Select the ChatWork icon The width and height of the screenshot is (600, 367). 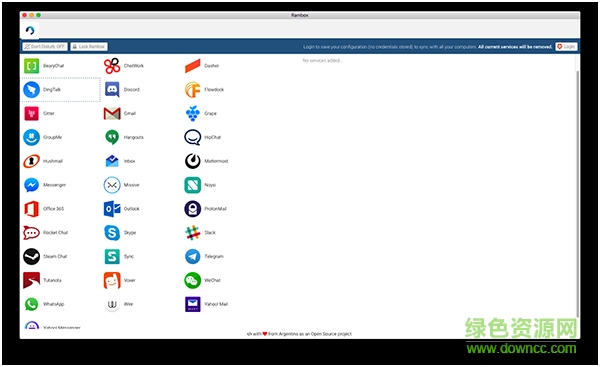[112, 66]
